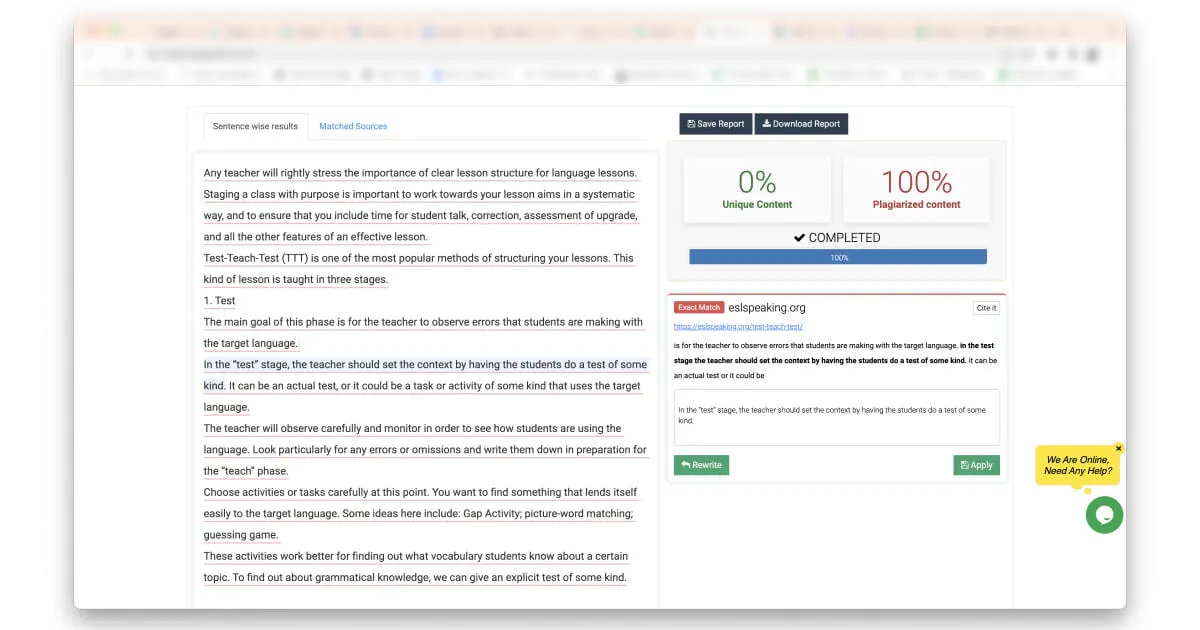The width and height of the screenshot is (1200, 630).
Task: Click the download icon on Download Report button
Action: coord(765,124)
